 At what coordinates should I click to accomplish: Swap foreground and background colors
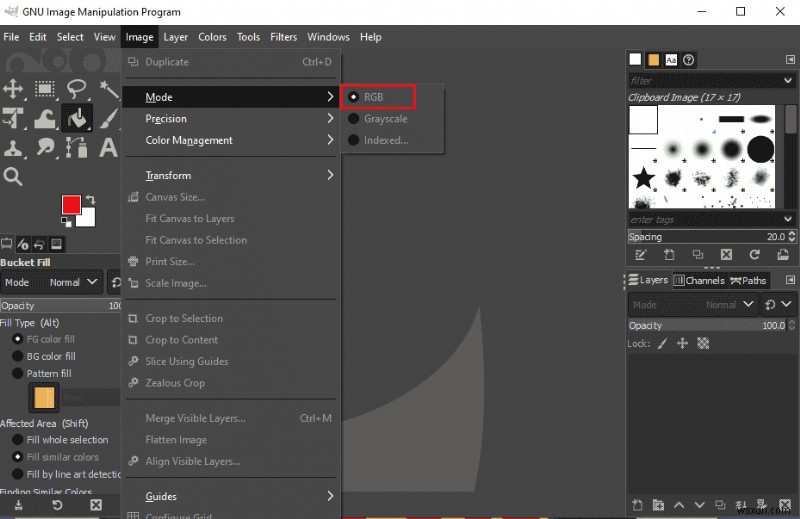(90, 199)
